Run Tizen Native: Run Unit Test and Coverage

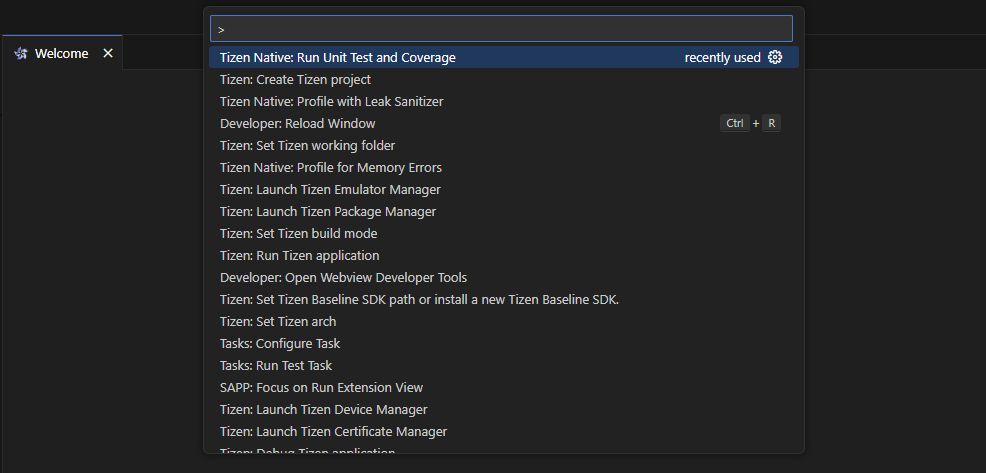pos(338,58)
